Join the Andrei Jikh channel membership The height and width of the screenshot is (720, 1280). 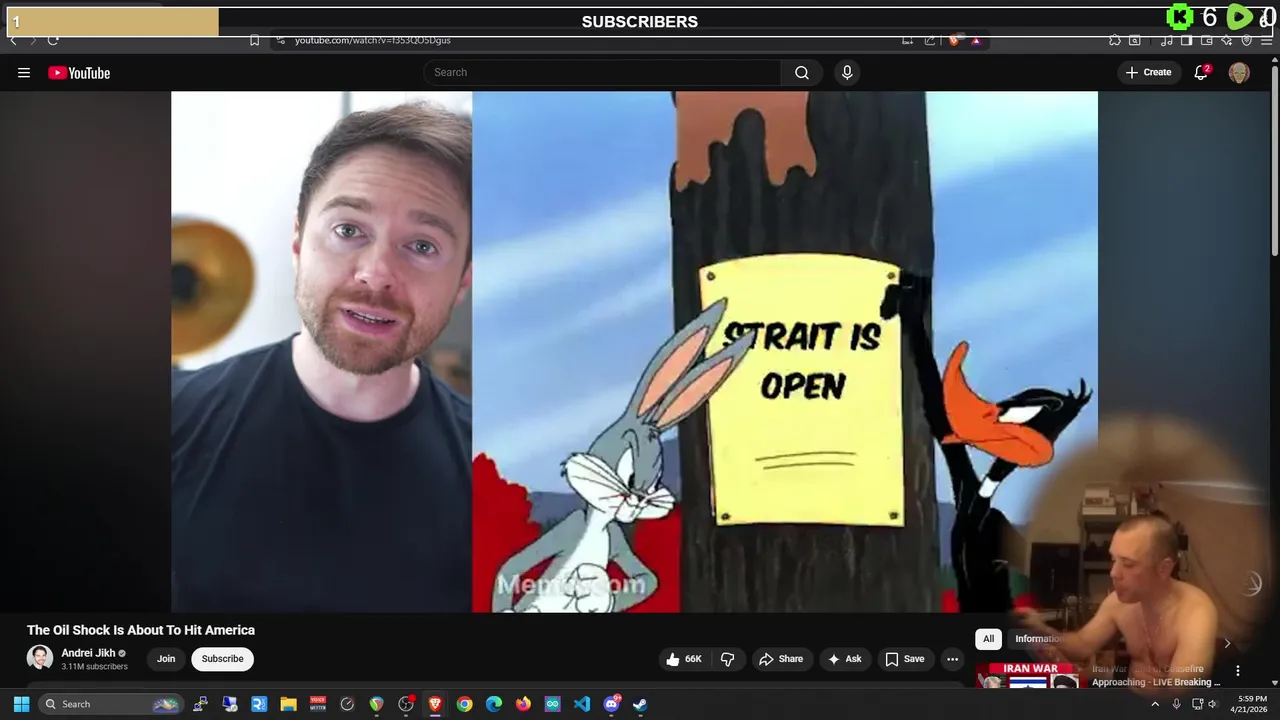pos(166,659)
